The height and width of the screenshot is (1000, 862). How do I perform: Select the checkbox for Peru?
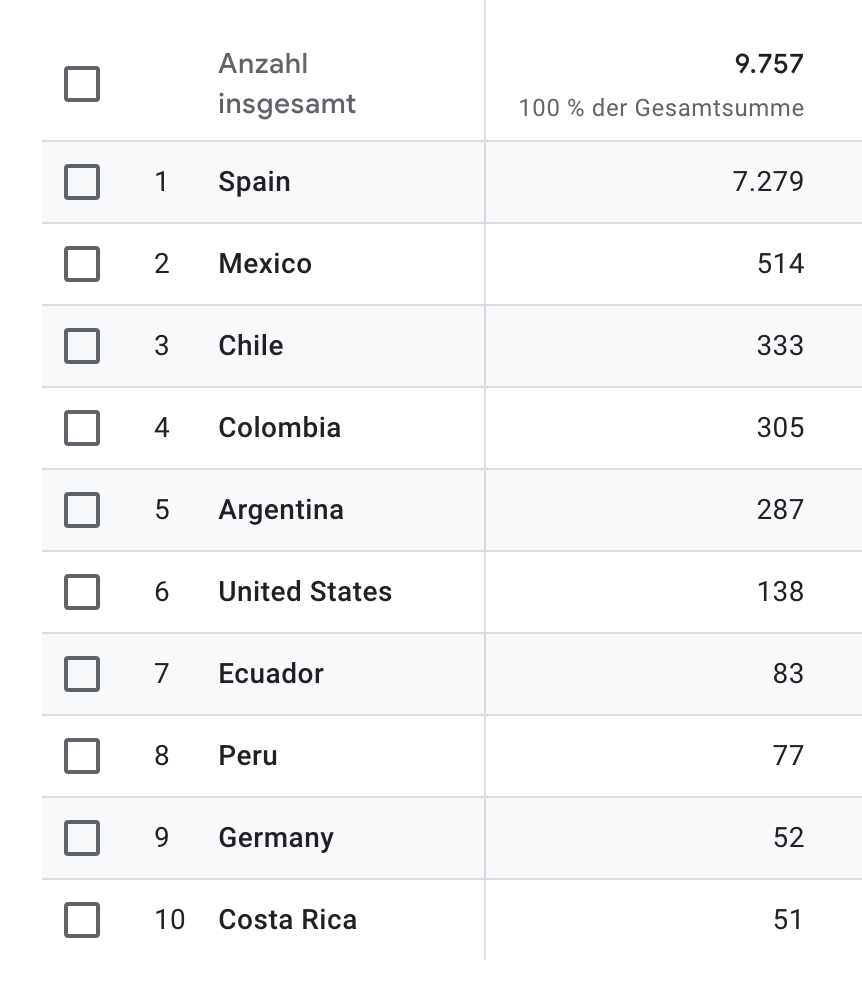(x=82, y=756)
